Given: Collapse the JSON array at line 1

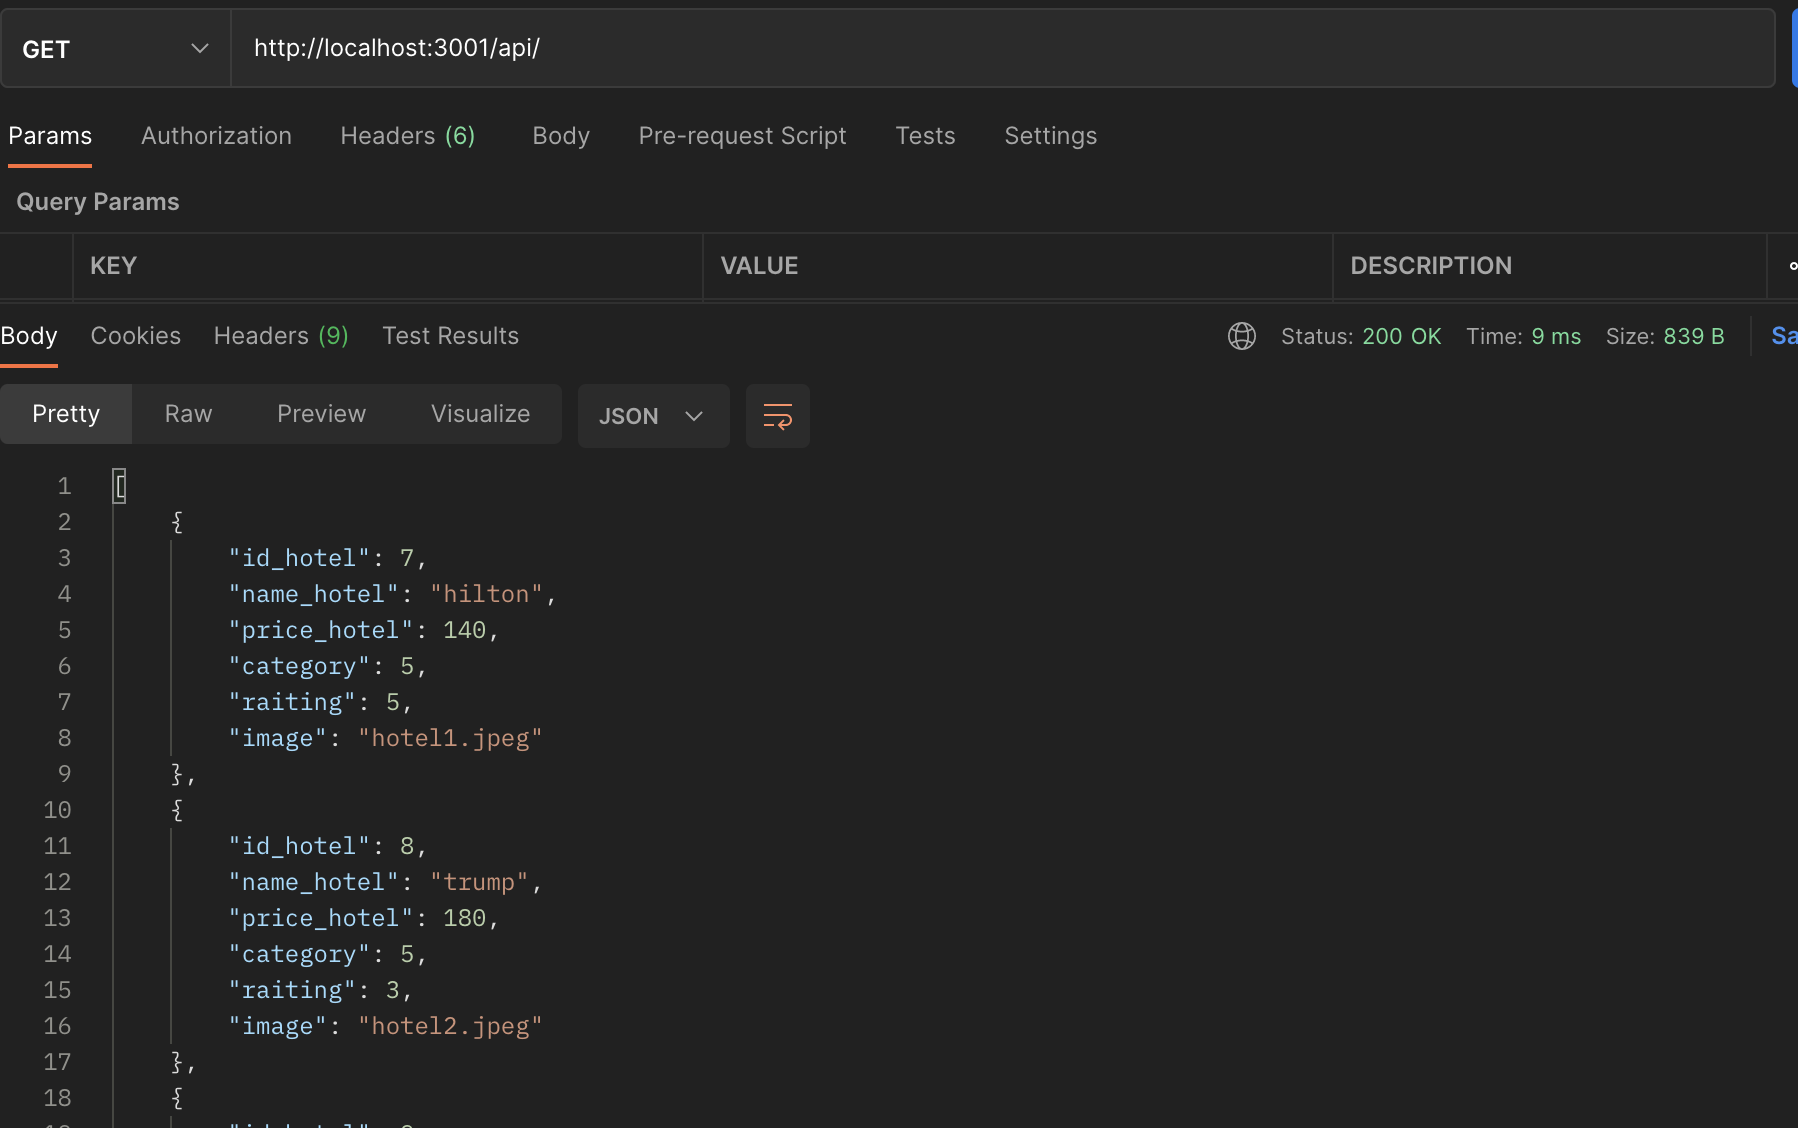Looking at the screenshot, I should [119, 486].
